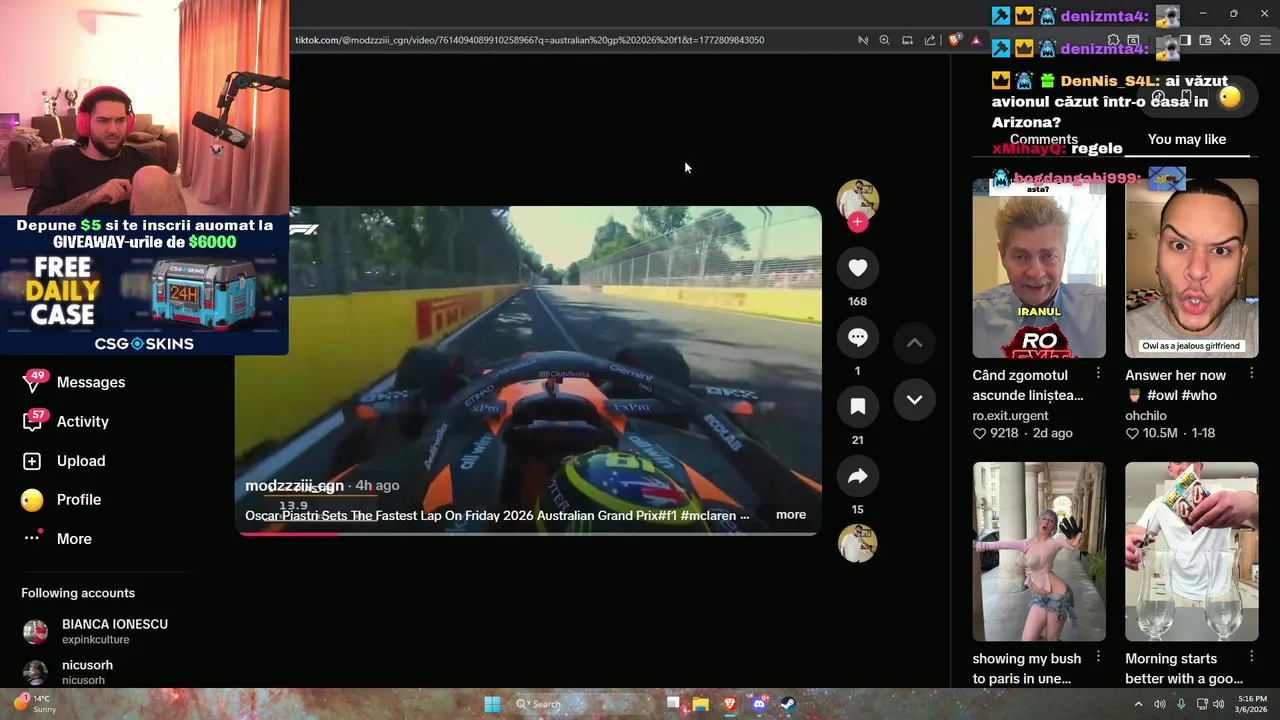The height and width of the screenshot is (720, 1280).
Task: Open comments via speech bubble icon
Action: [x=857, y=337]
